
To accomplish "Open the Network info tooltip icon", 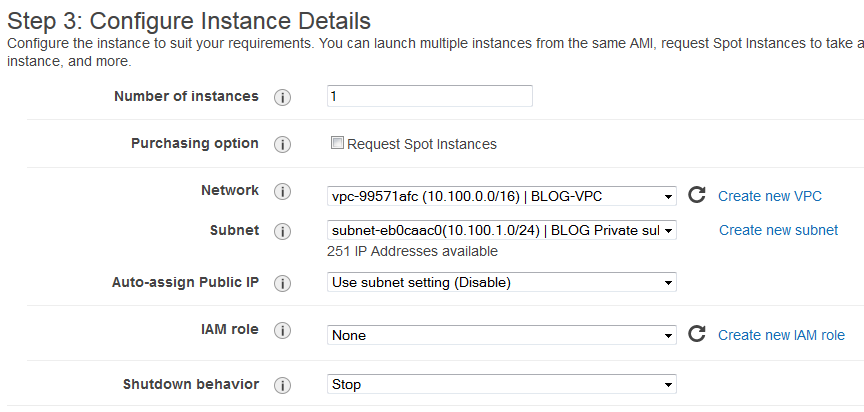I will tap(282, 192).
